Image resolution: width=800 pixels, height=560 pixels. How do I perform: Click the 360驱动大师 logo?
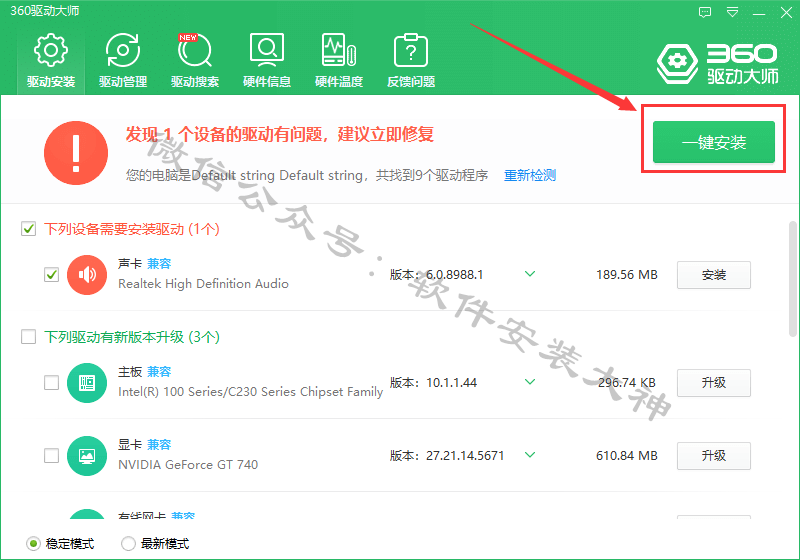click(718, 64)
